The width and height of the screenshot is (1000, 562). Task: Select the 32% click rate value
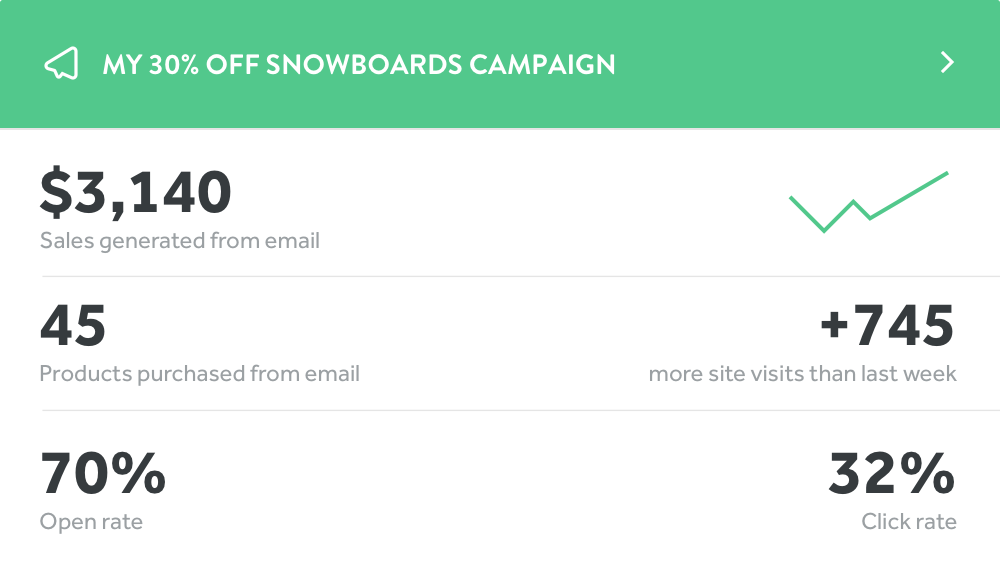coord(892,473)
